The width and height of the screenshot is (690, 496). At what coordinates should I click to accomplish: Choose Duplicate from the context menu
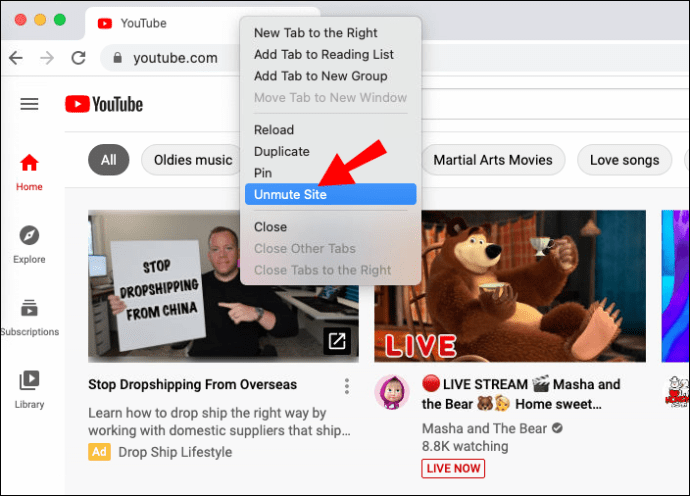click(x=330, y=151)
